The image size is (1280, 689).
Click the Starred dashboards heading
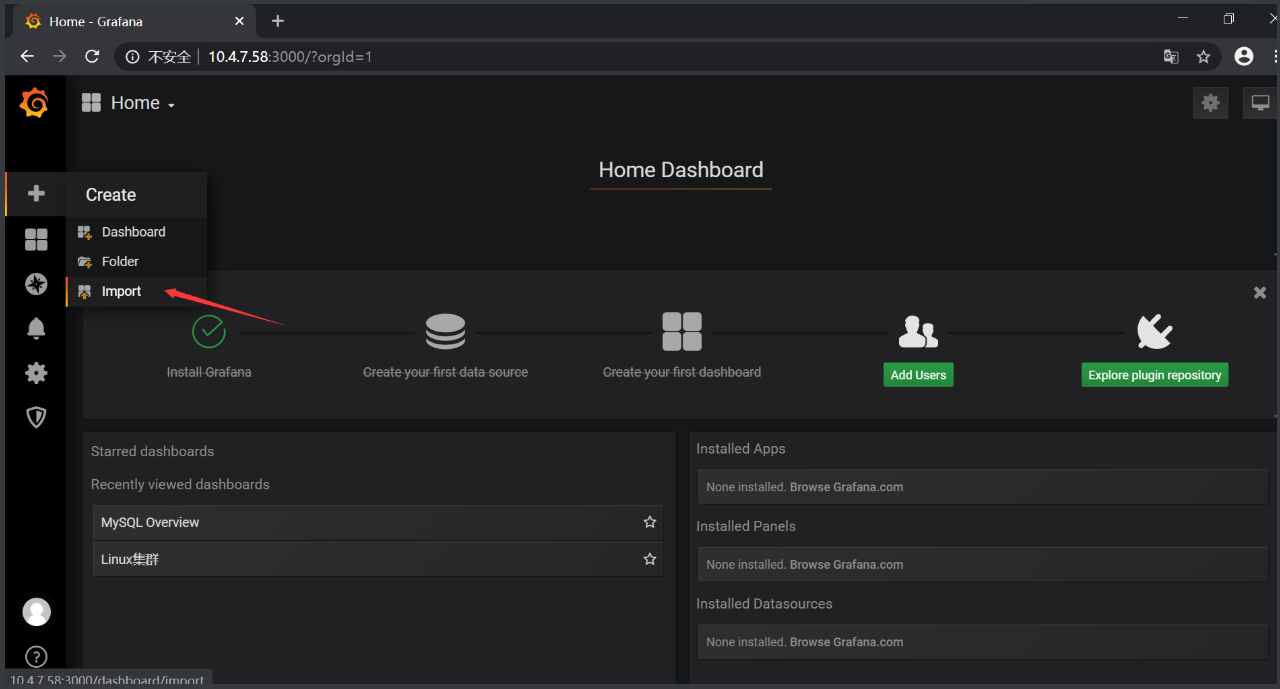click(152, 451)
